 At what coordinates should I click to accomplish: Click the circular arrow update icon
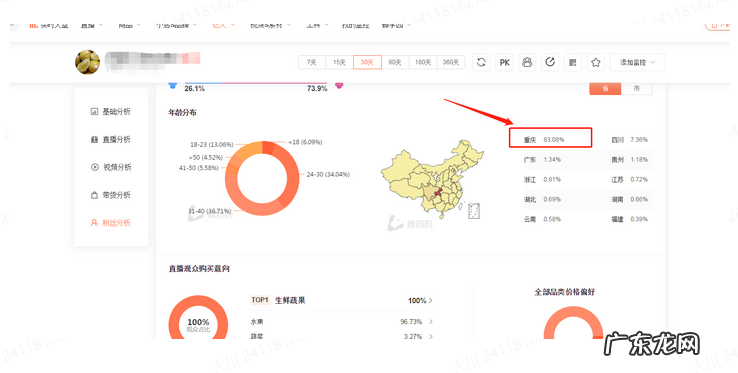click(550, 62)
